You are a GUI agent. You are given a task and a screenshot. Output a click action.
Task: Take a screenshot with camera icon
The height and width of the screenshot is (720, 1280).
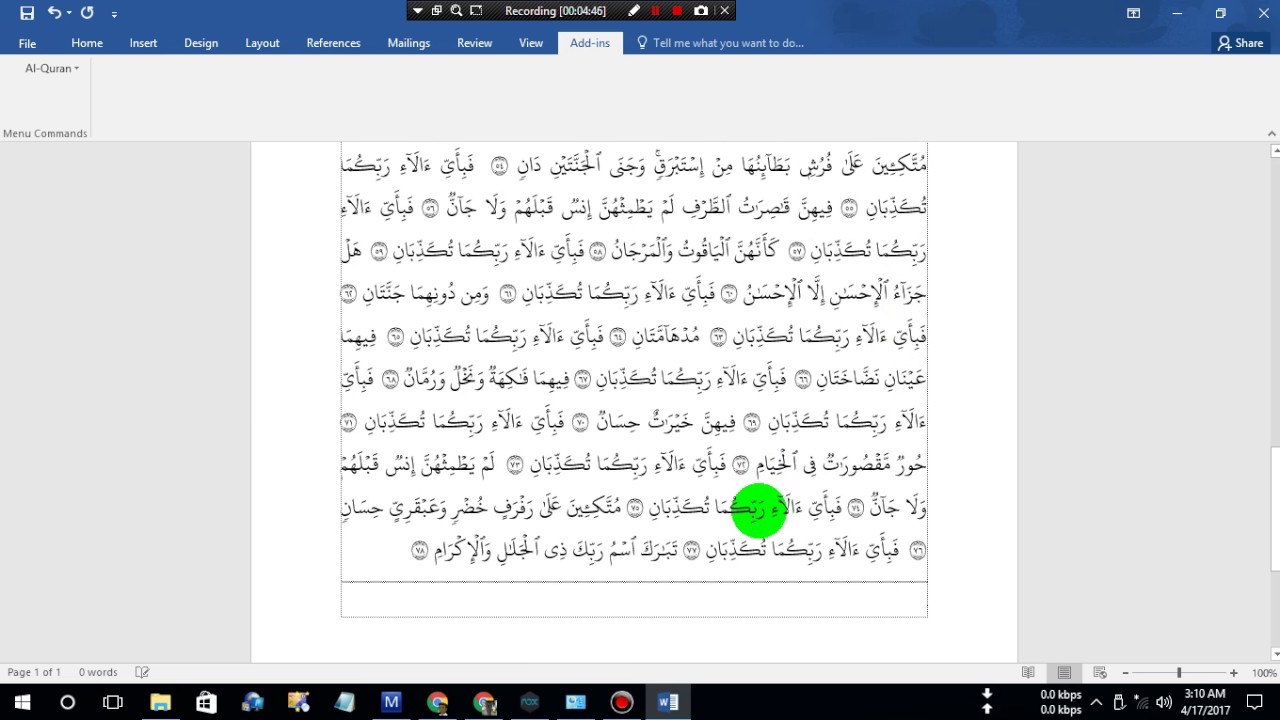tap(701, 11)
